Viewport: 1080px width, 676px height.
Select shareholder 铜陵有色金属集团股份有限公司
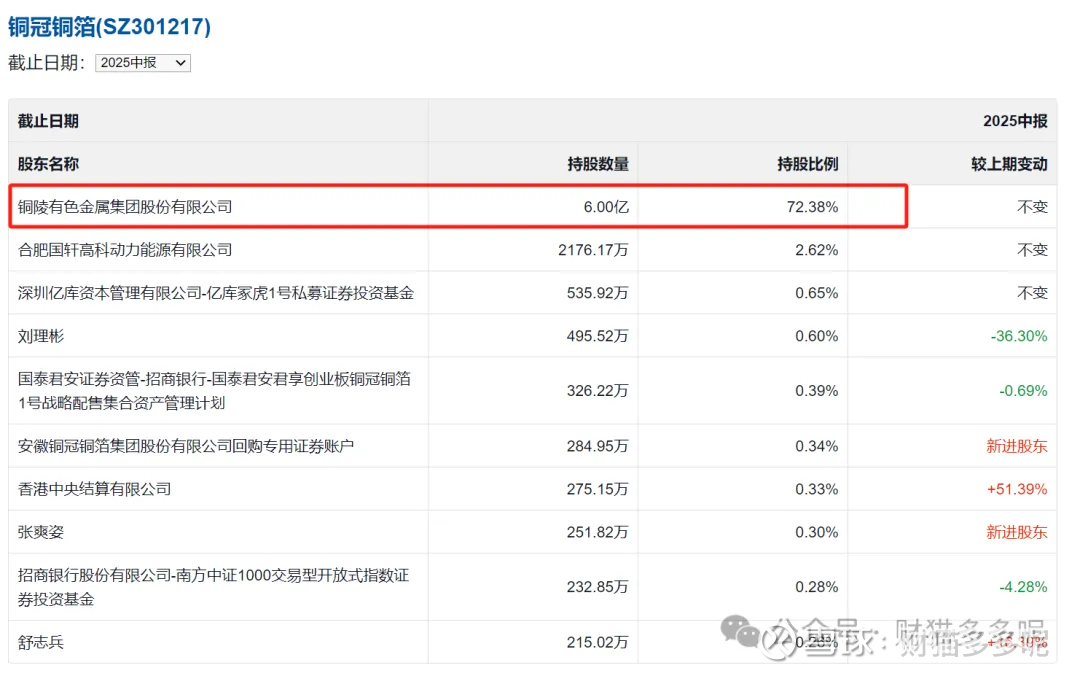tap(125, 207)
